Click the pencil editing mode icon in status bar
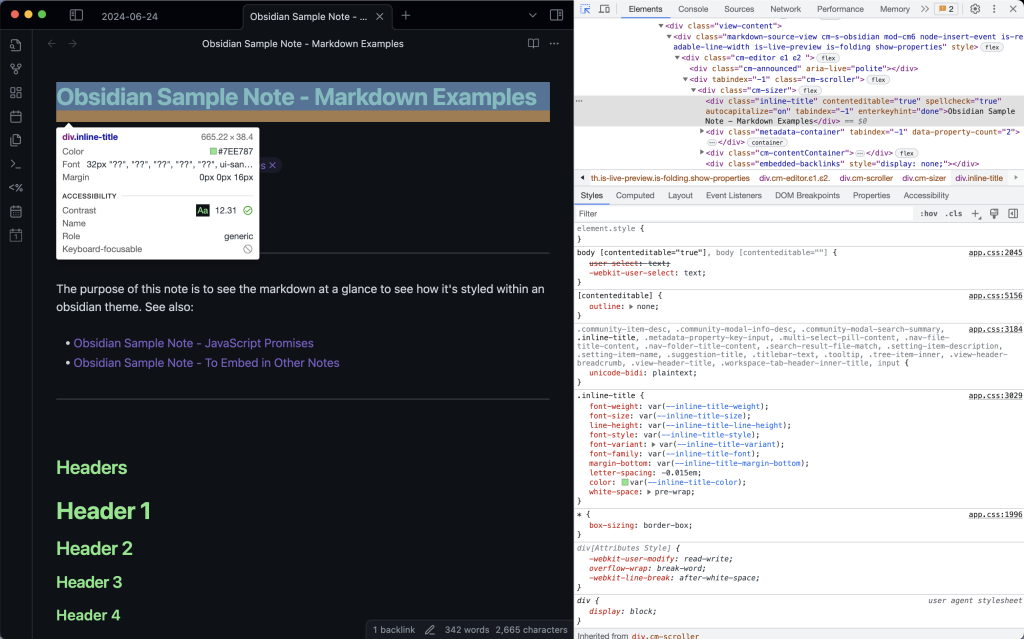The image size is (1024, 639). (x=430, y=630)
